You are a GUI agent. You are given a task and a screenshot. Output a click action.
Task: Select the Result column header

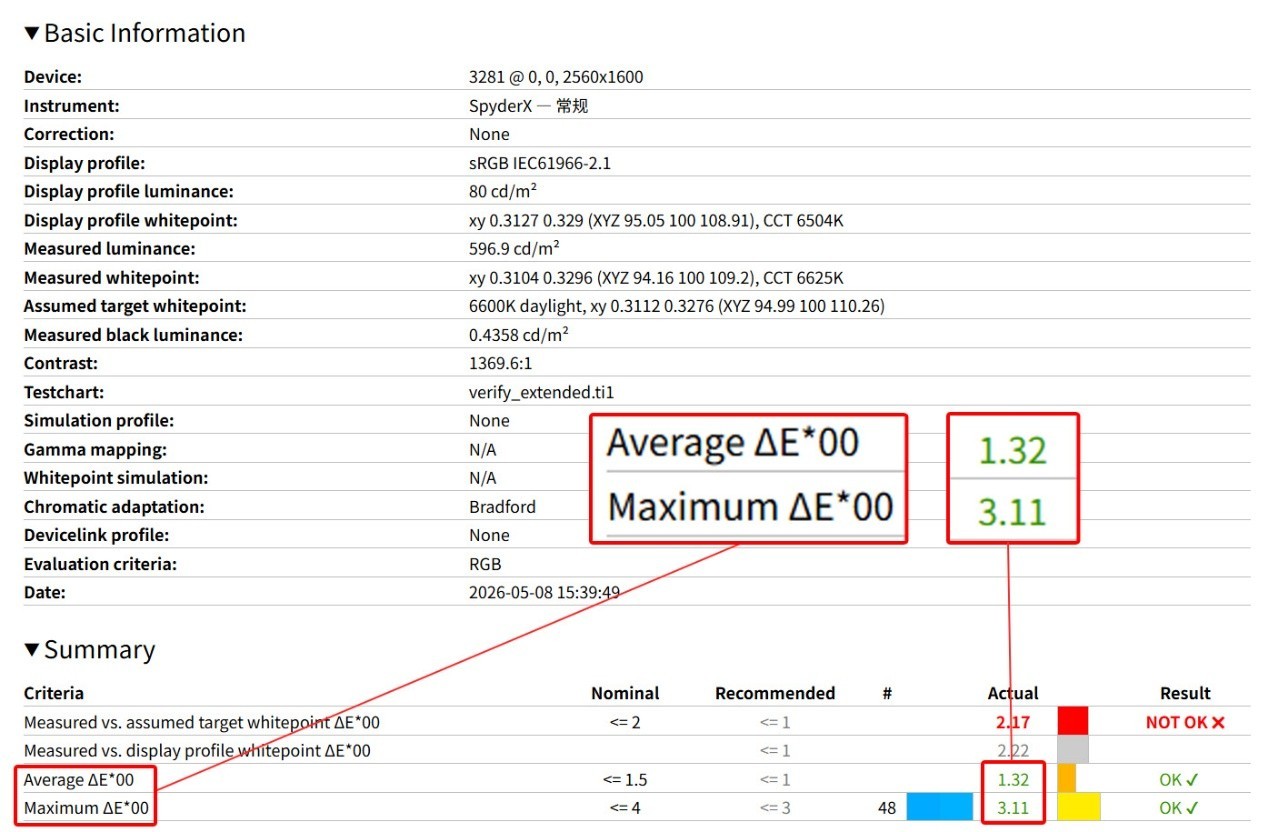[1185, 693]
